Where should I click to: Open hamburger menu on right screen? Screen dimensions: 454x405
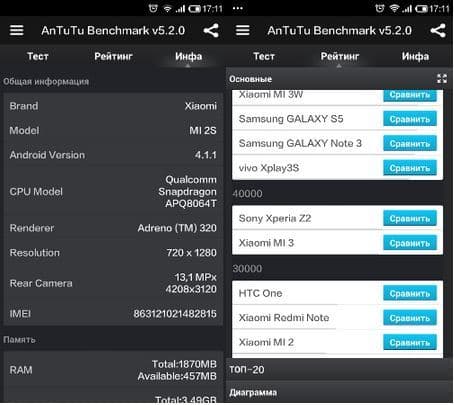[x=242, y=30]
